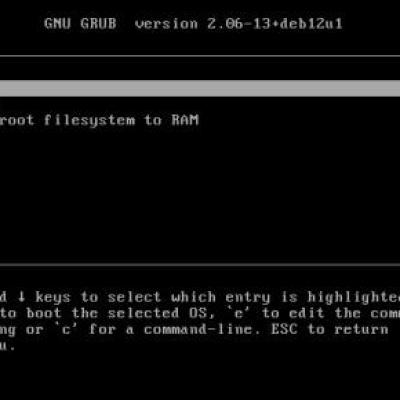Click the 'ESC' key label

coord(285,329)
